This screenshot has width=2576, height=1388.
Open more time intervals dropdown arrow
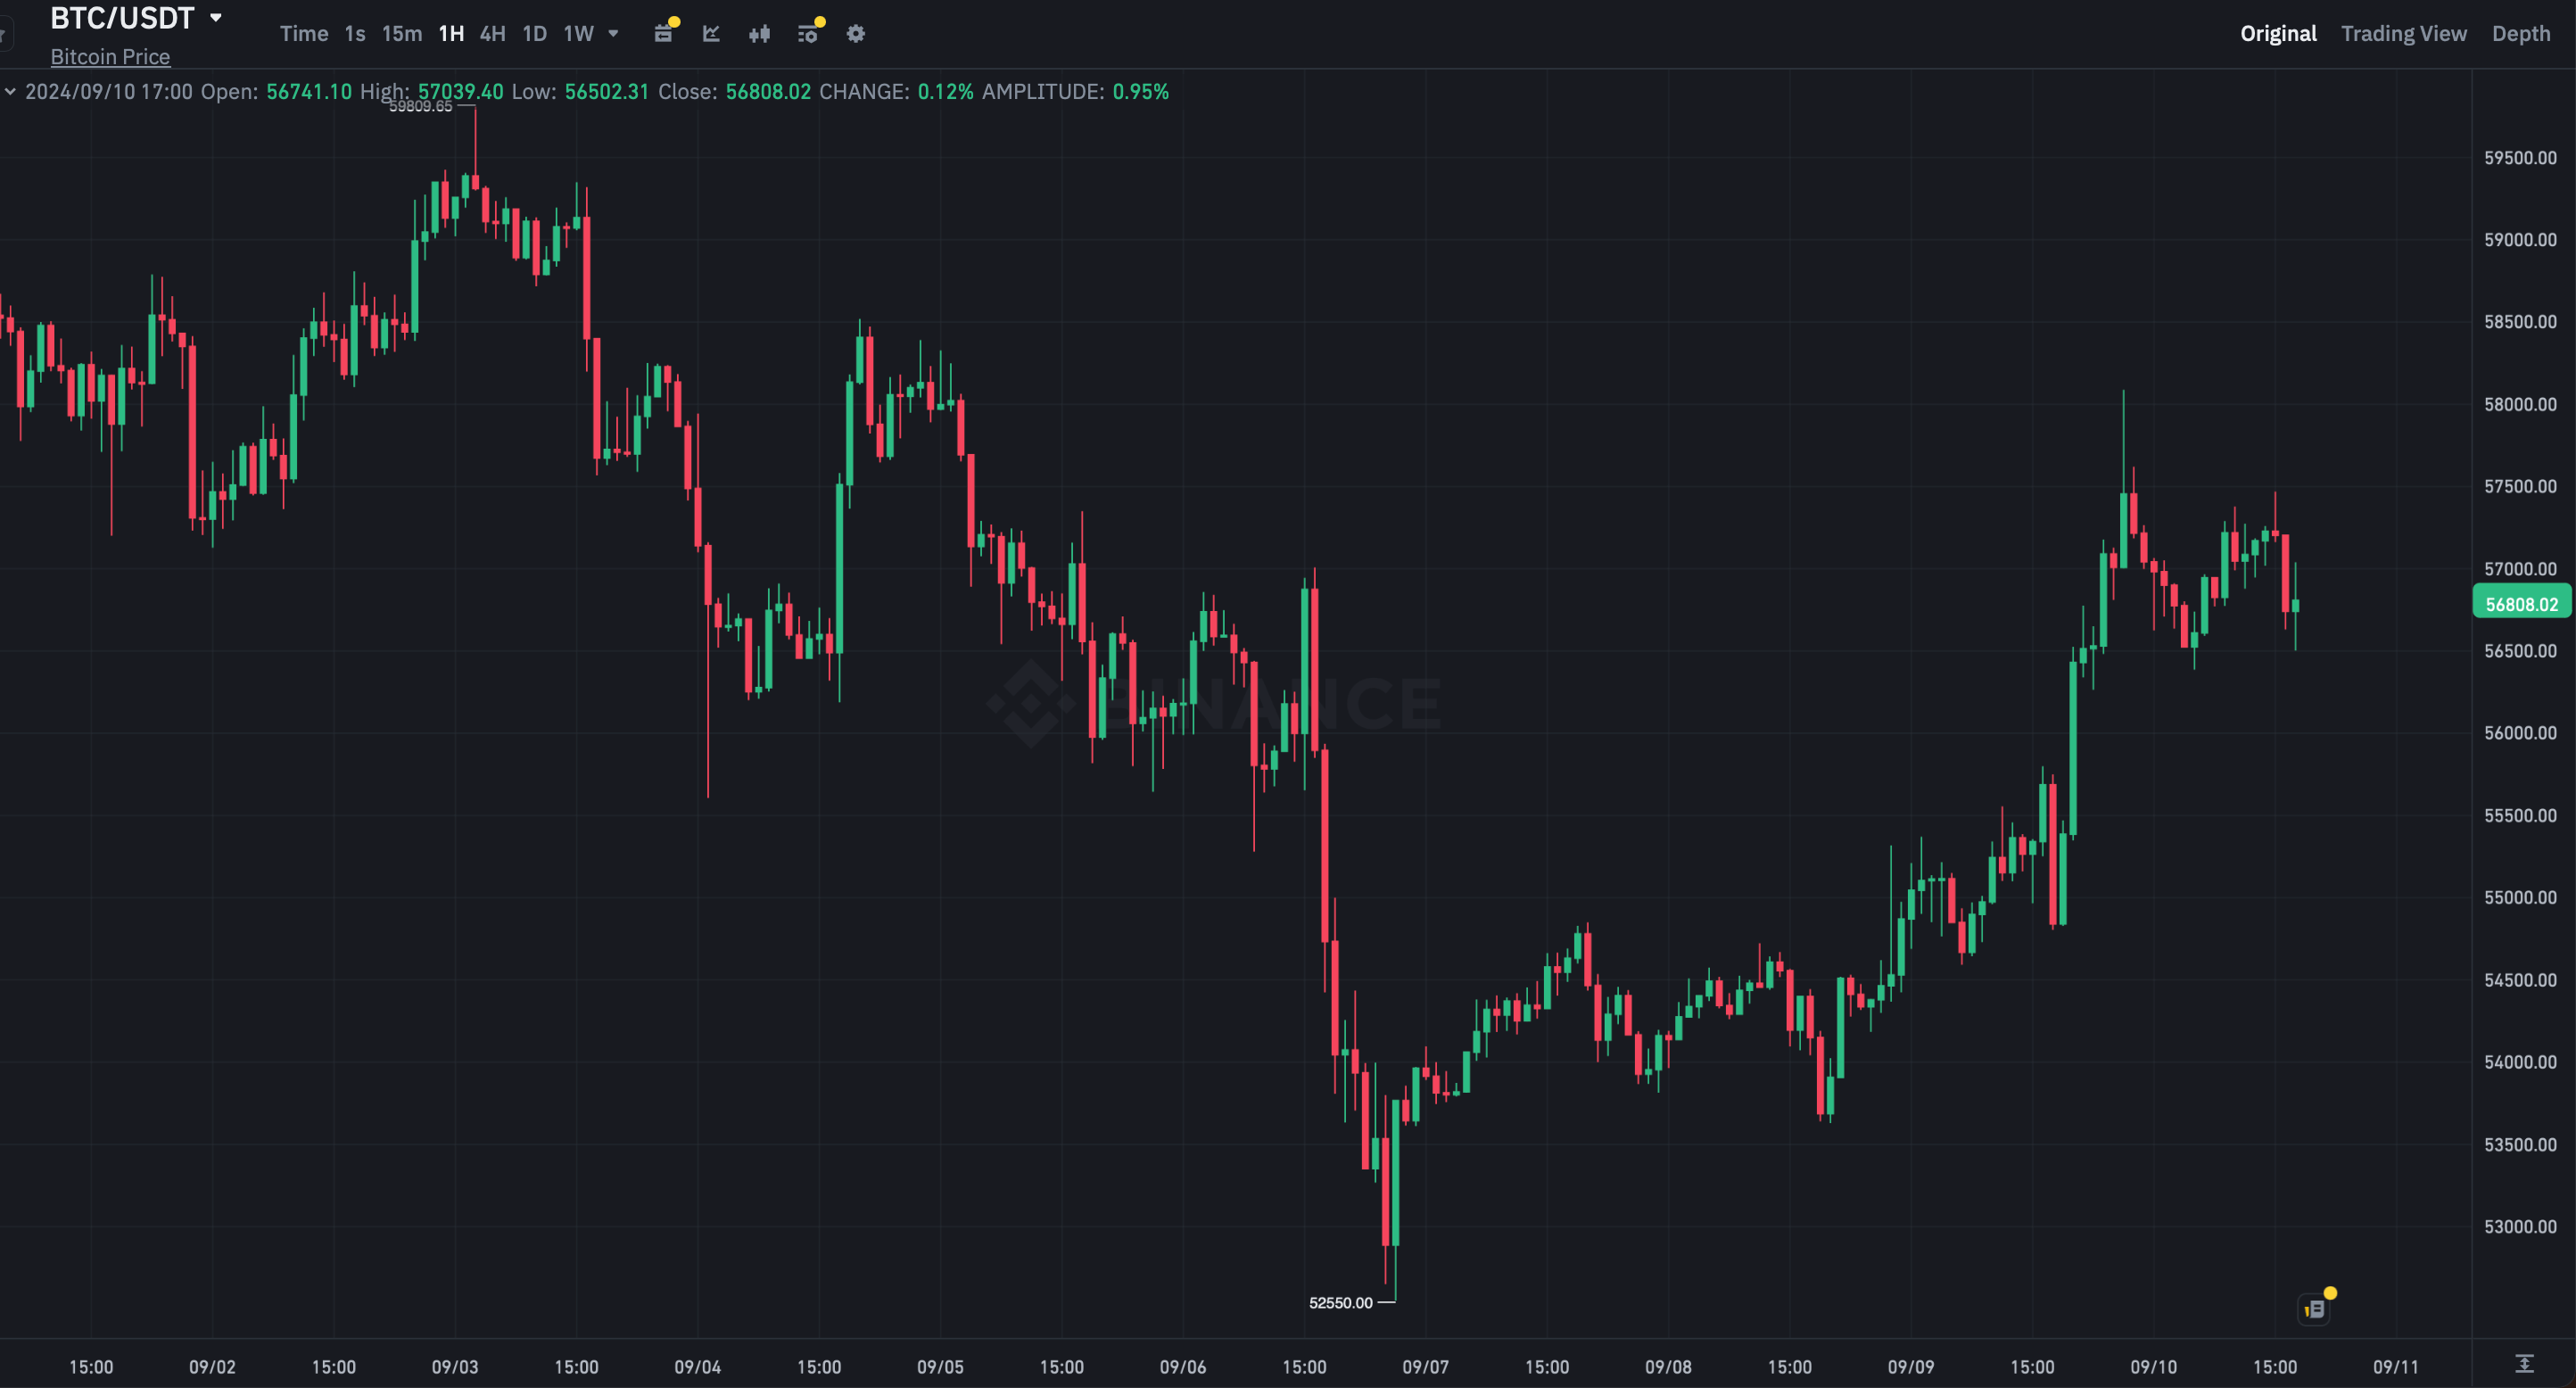click(614, 34)
